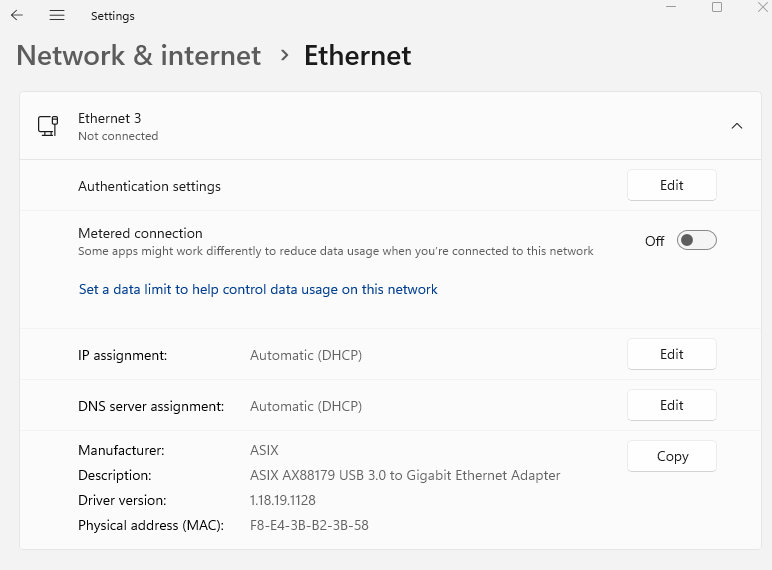This screenshot has height=570, width=772.
Task: Open the hamburger navigation menu
Action: coord(57,16)
